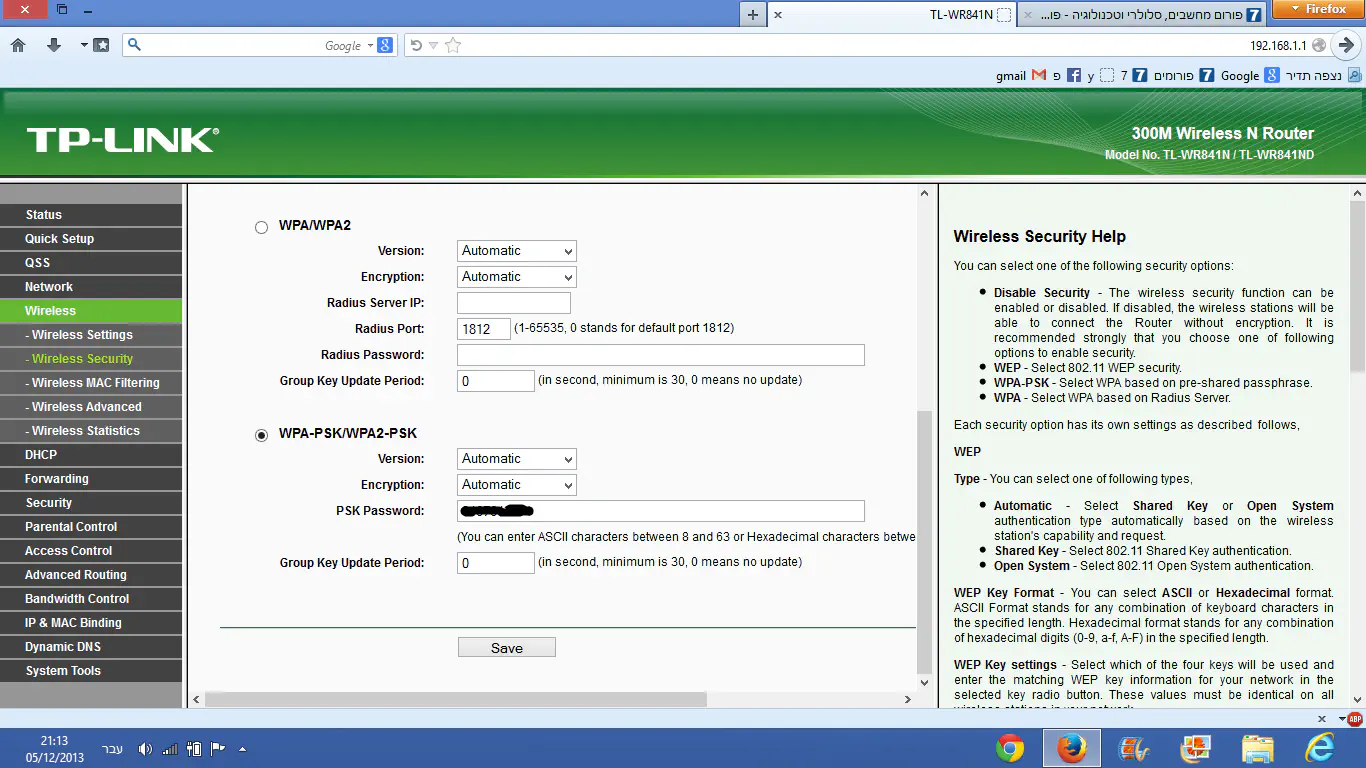This screenshot has height=768, width=1366.
Task: Open Version dropdown under WPA/WPA2
Action: pyautogui.click(x=517, y=251)
